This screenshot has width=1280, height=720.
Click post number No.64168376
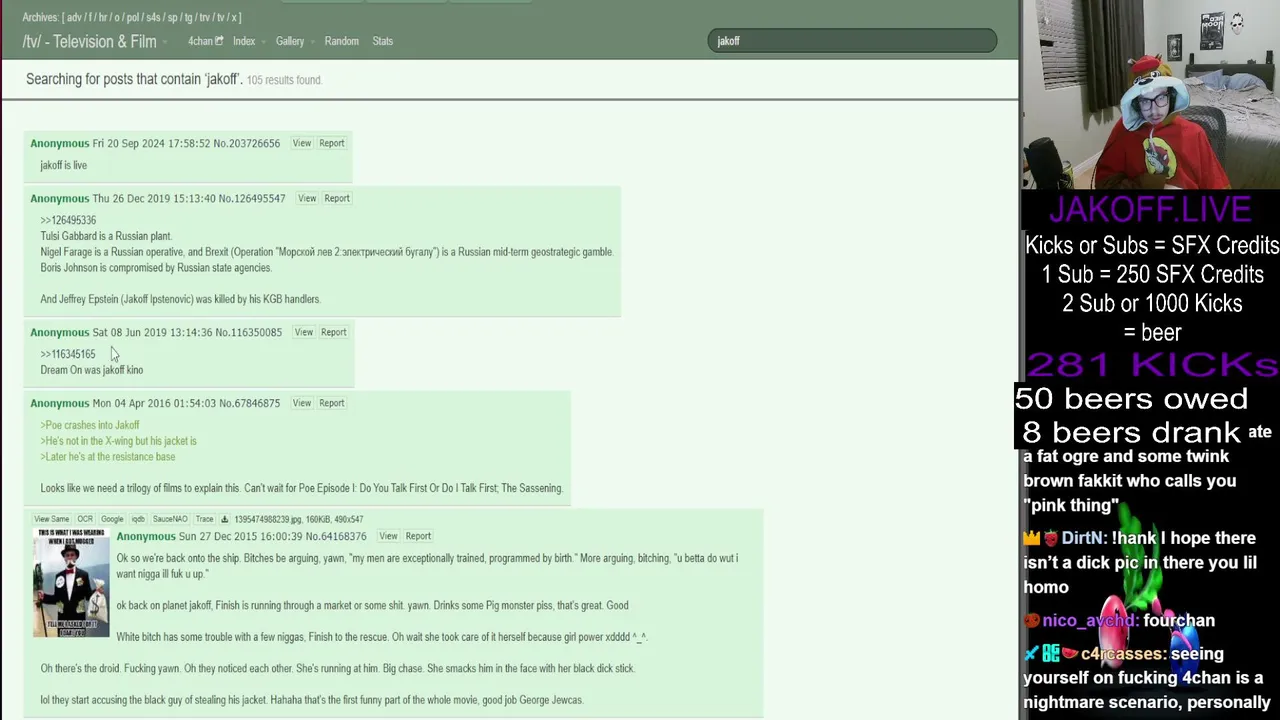[335, 536]
